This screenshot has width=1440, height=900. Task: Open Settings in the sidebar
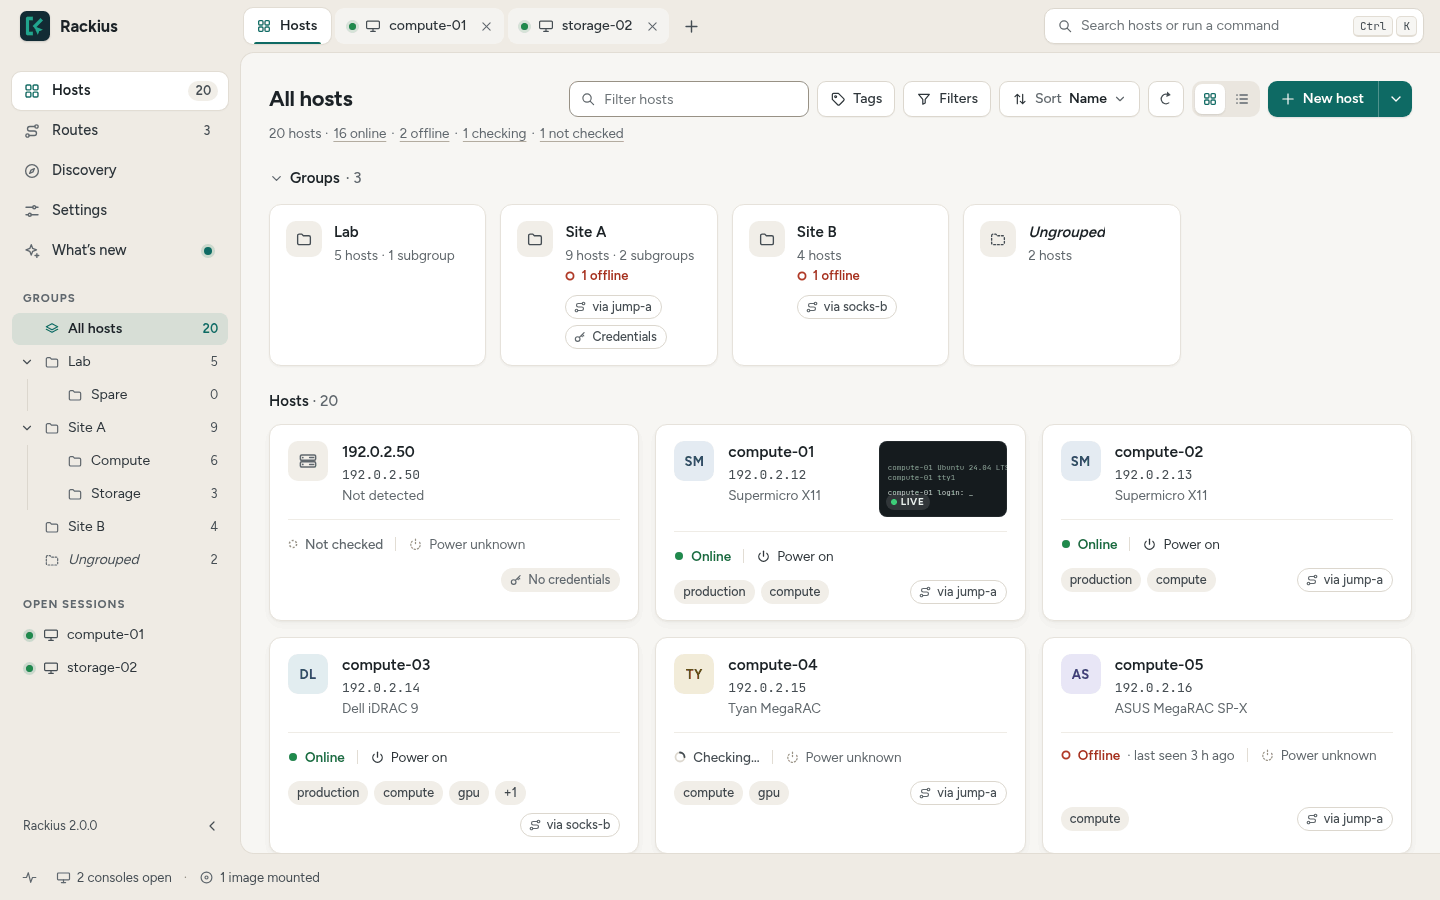point(120,210)
